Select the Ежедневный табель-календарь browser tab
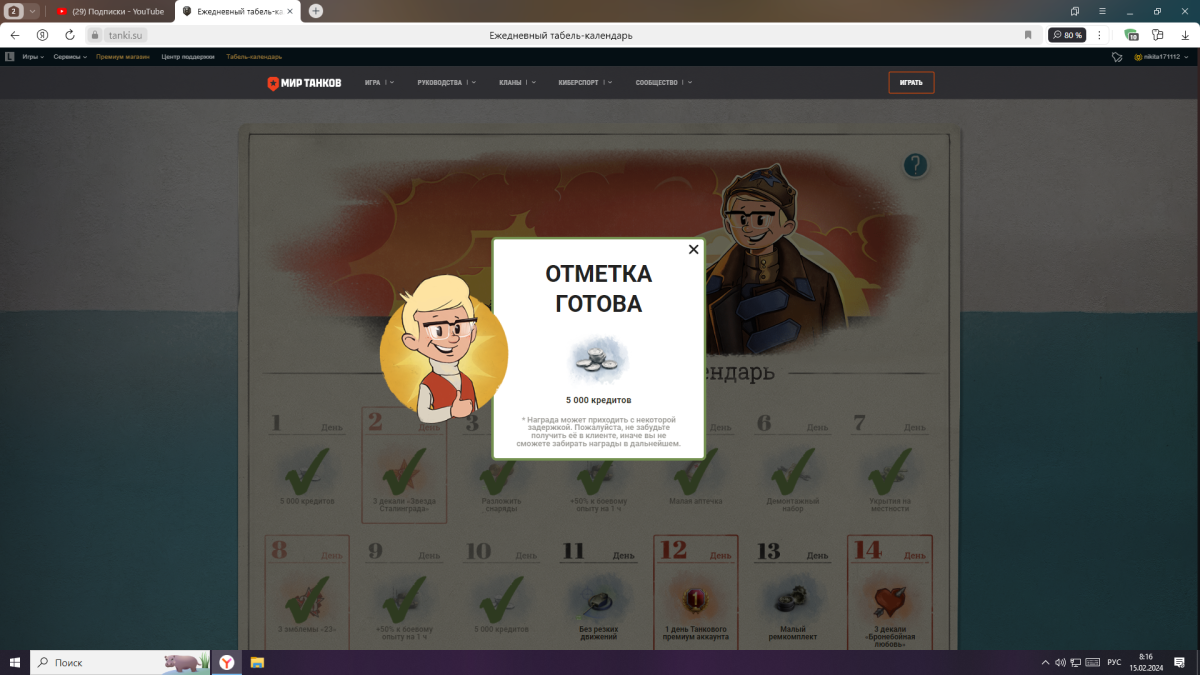The height and width of the screenshot is (675, 1200). 237,11
